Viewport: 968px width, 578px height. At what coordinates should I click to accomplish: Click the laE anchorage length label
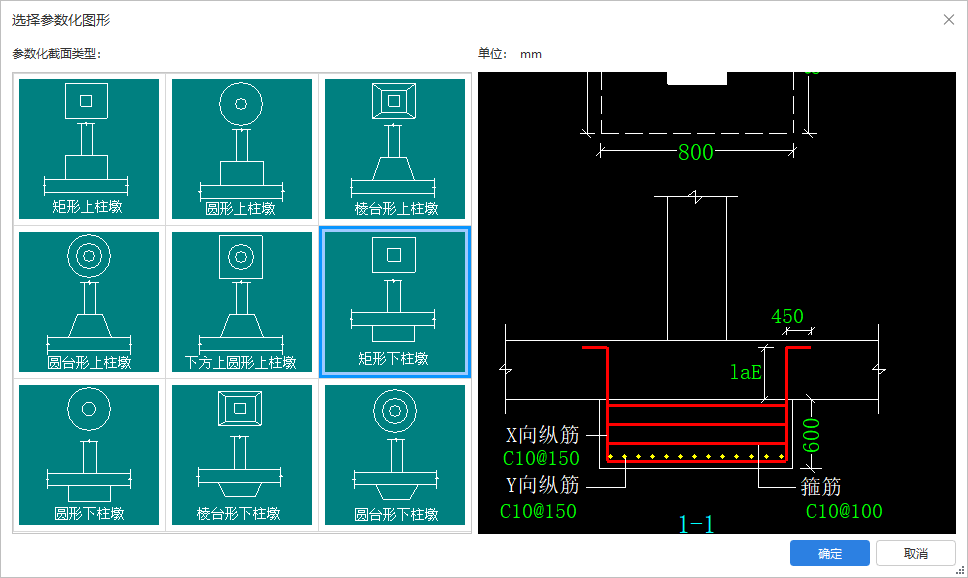click(x=746, y=372)
